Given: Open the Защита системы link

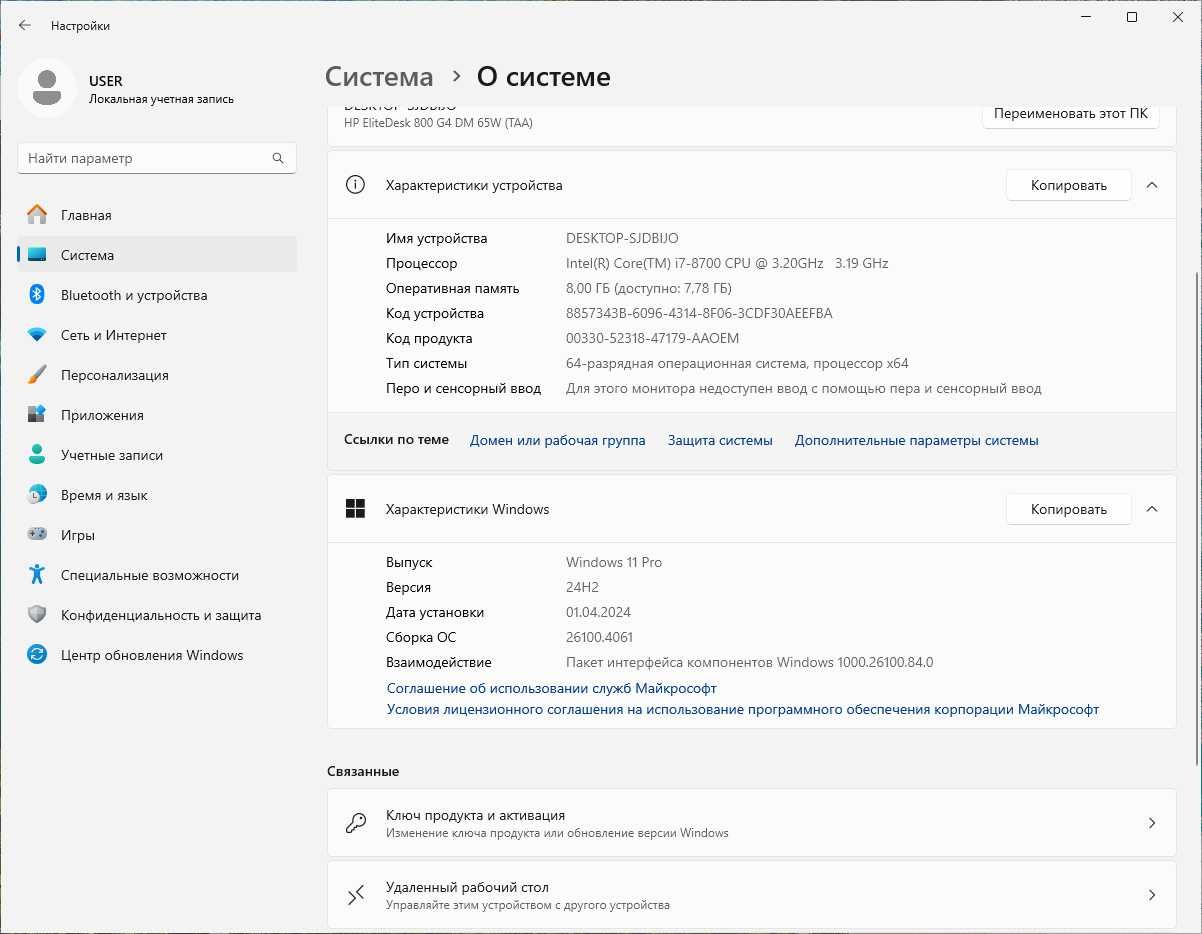Looking at the screenshot, I should point(720,440).
